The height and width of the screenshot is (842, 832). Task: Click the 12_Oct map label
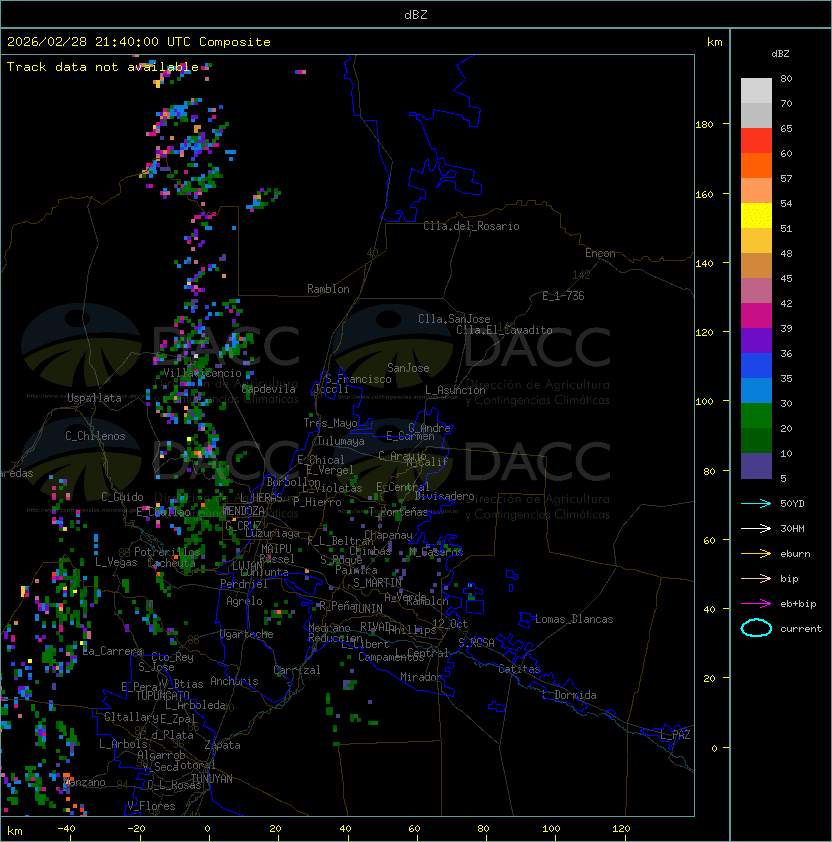(x=450, y=624)
